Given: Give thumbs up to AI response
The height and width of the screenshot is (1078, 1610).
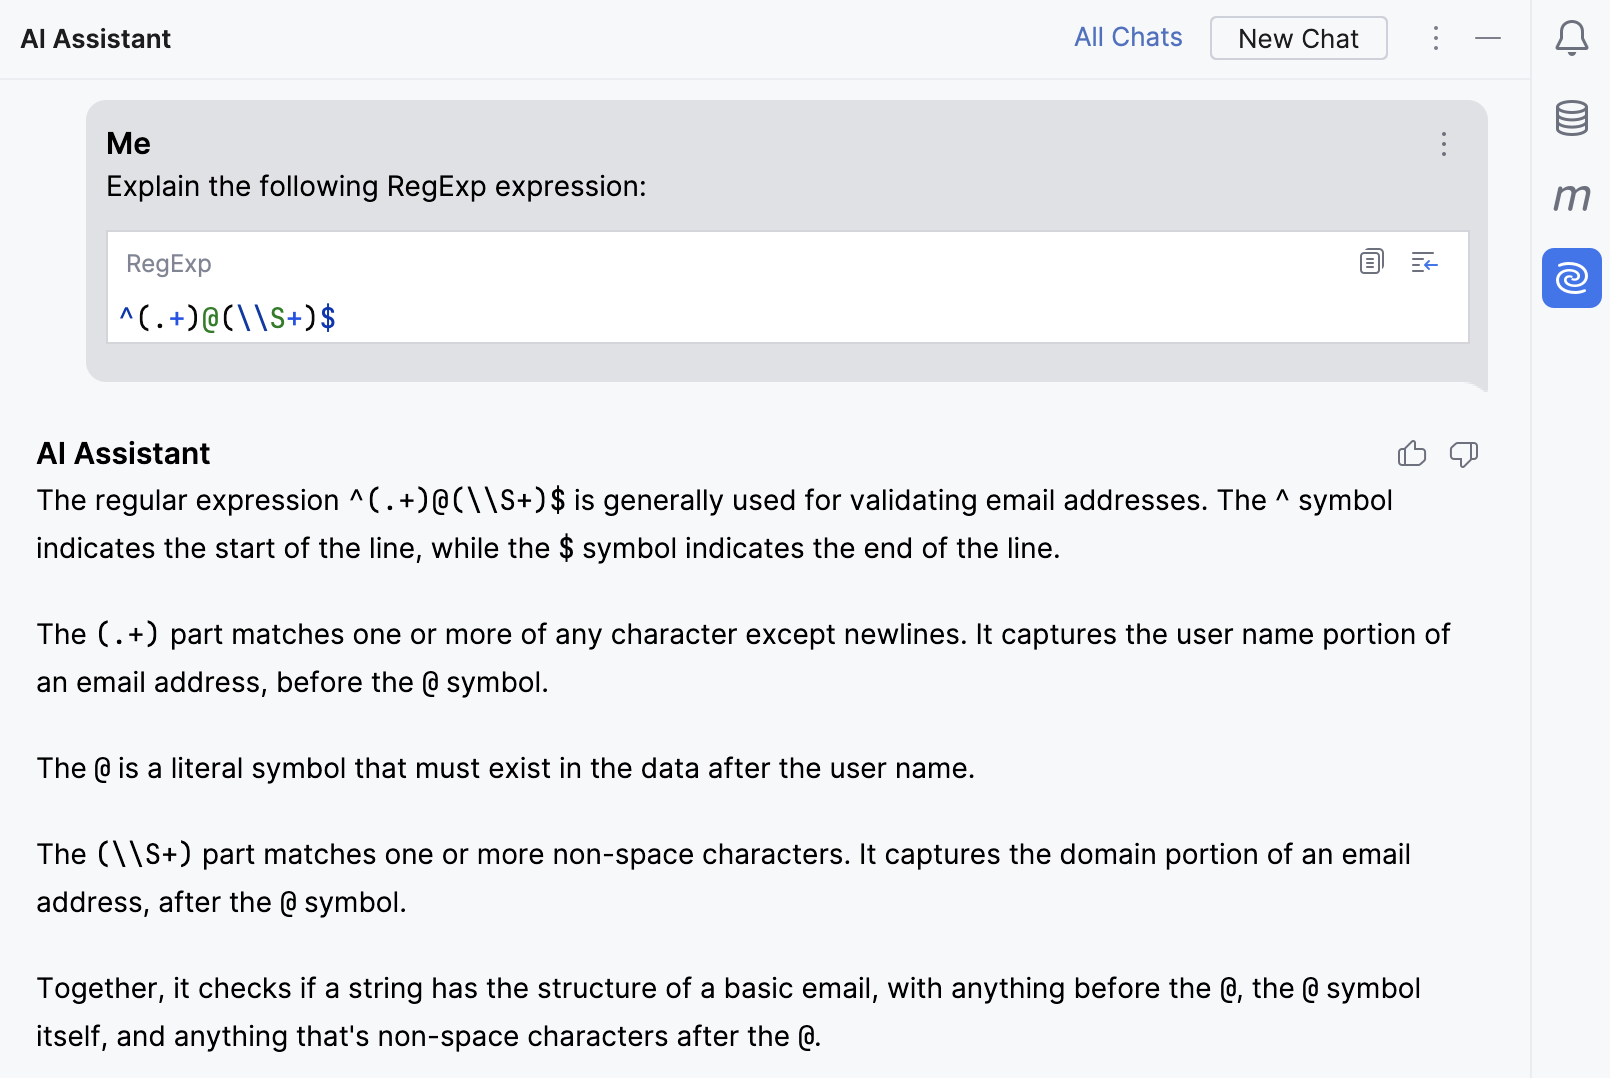Looking at the screenshot, I should tap(1412, 454).
